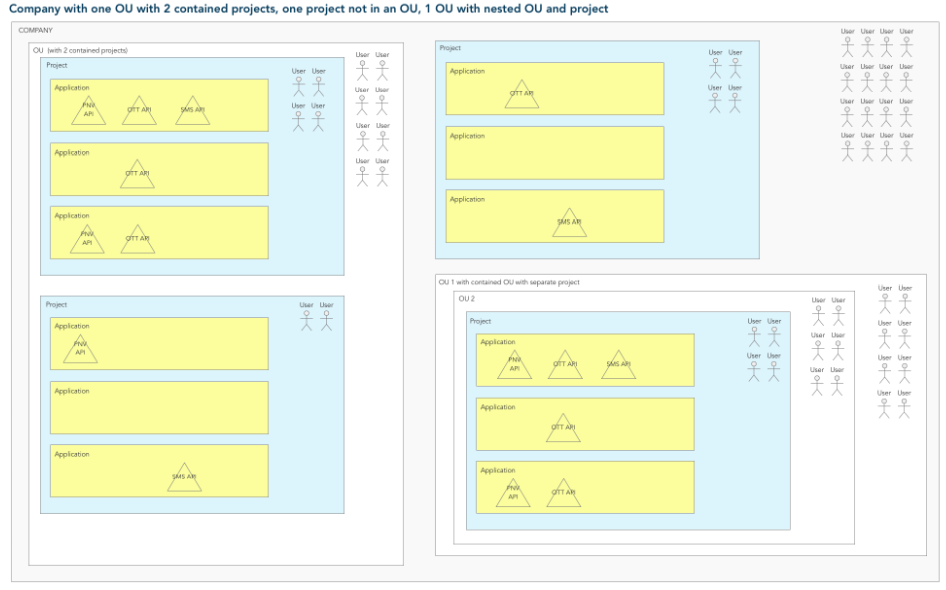Select SMS API triangle in standalone Project's bottom Application
The image size is (946, 590).
tap(569, 224)
